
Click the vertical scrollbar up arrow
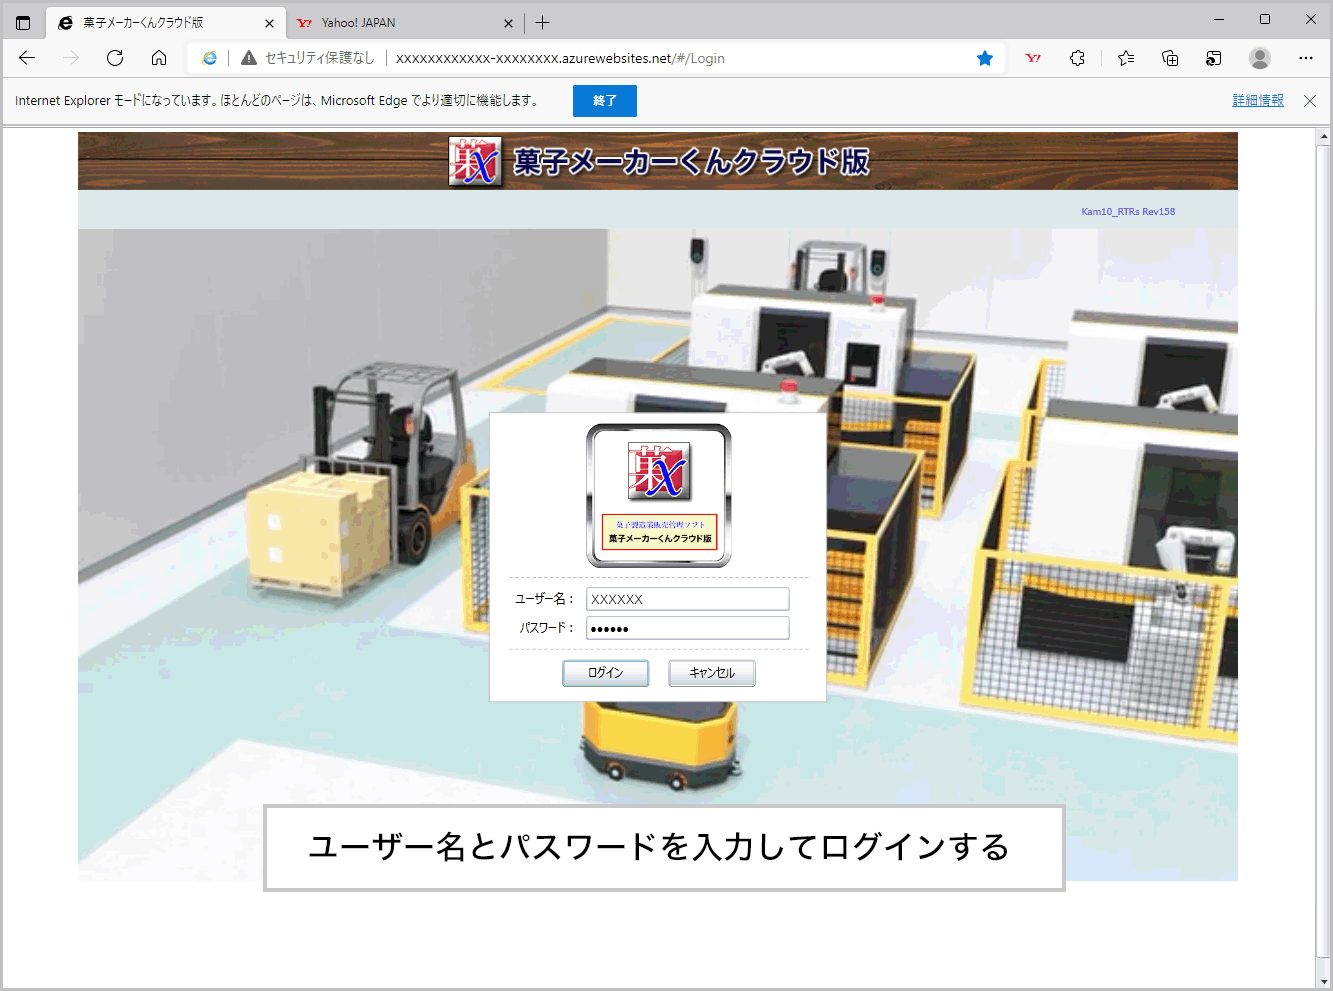(1324, 137)
